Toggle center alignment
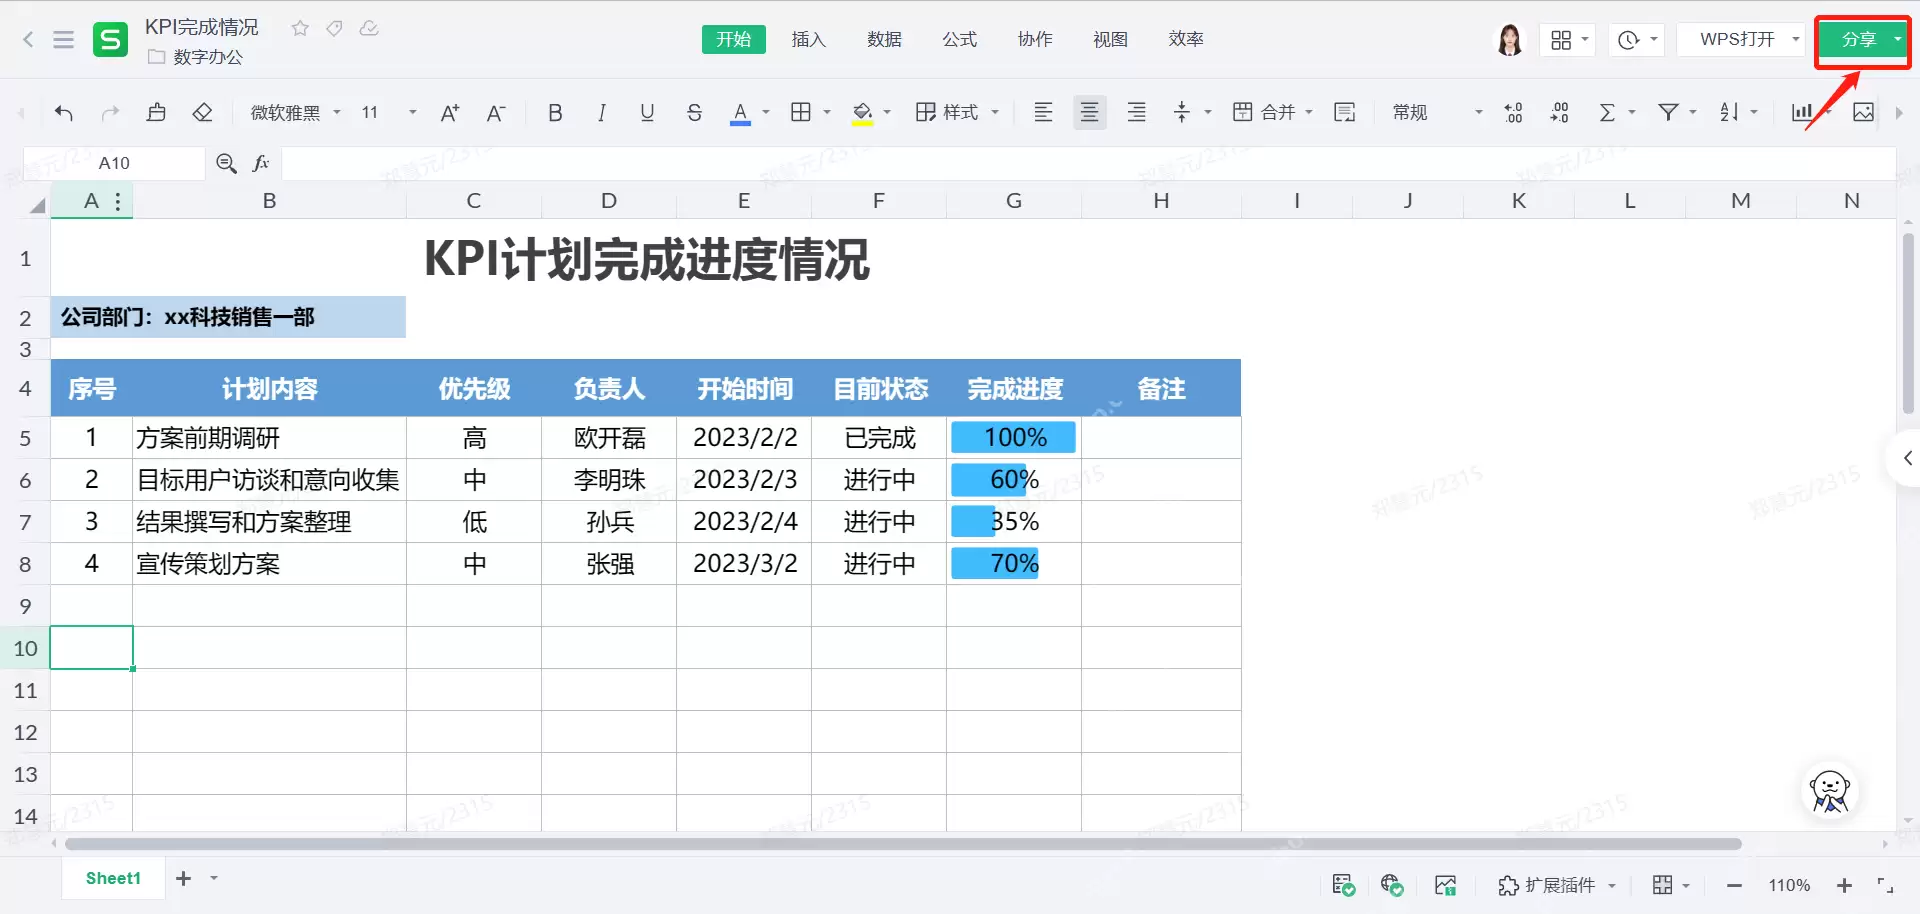Viewport: 1920px width, 914px height. [x=1090, y=112]
